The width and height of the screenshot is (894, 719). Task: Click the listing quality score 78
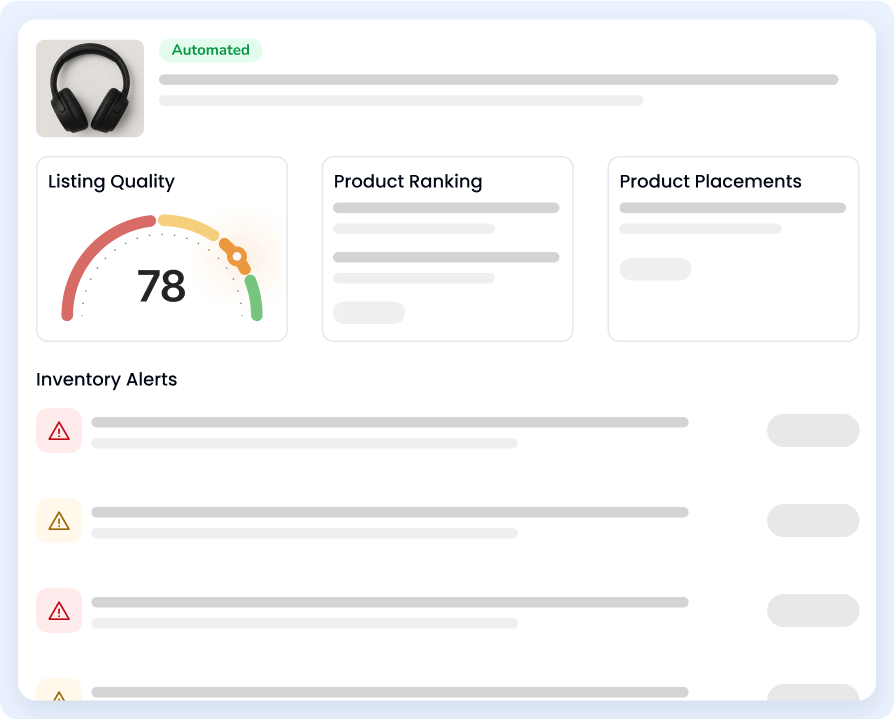[x=161, y=287]
